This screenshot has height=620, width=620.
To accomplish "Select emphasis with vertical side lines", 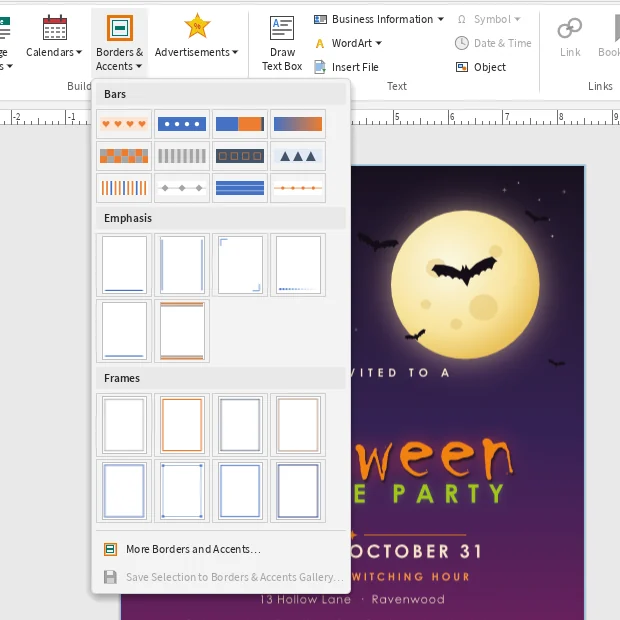I will (182, 265).
